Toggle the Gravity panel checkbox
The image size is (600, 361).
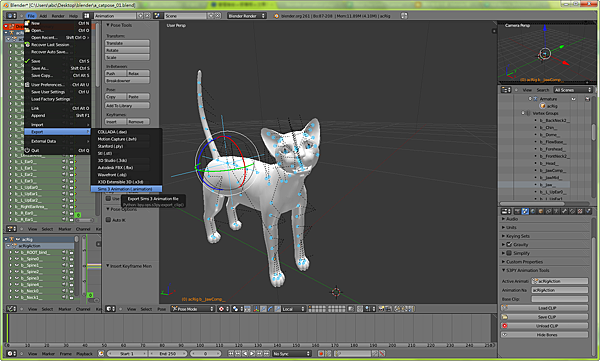point(509,244)
